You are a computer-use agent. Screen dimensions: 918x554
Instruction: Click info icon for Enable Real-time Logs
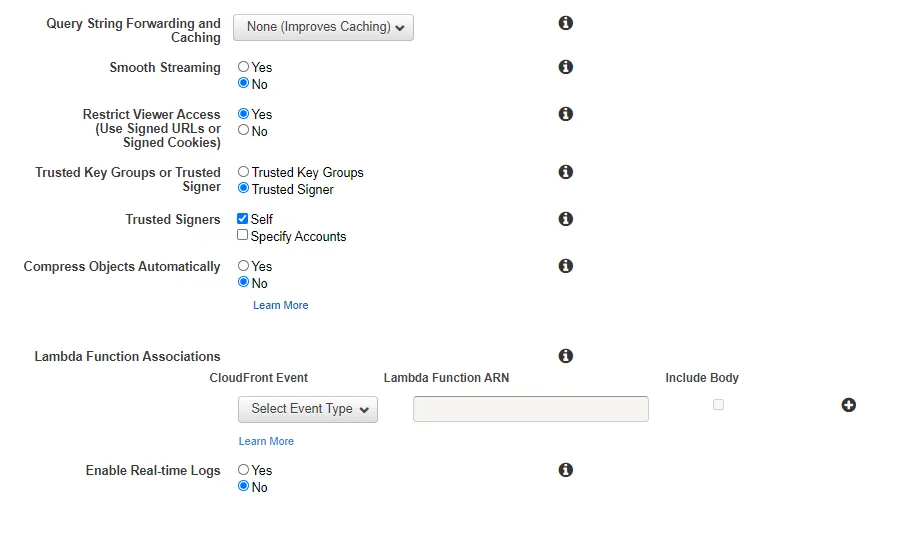coord(565,470)
